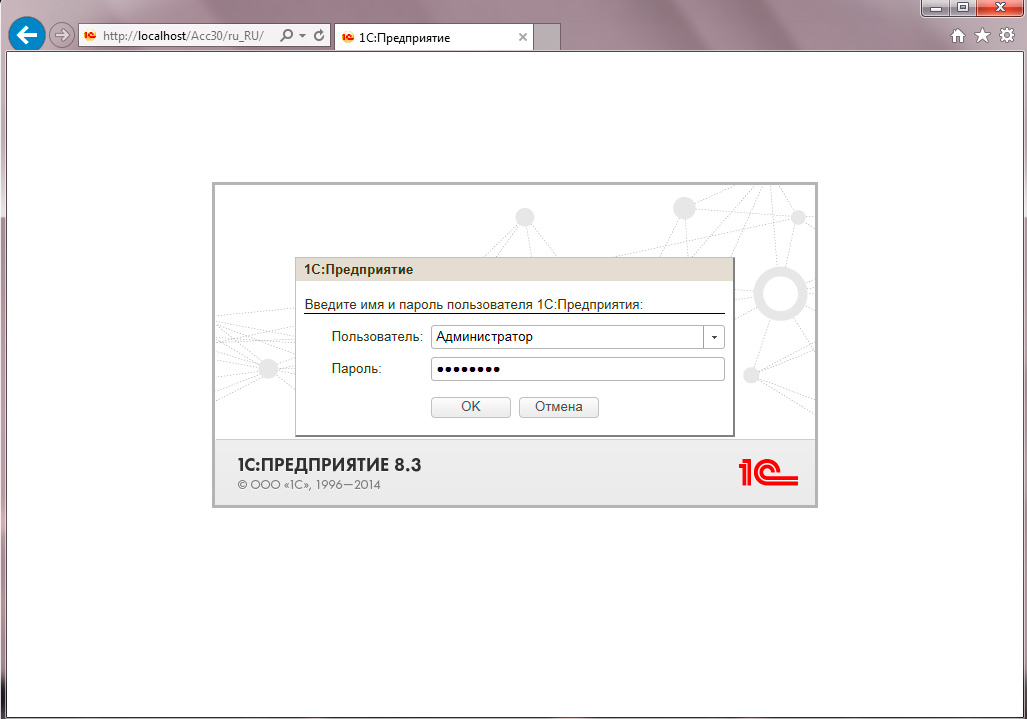Close the 1С:Предприятие tab
The image size is (1027, 719).
point(522,37)
